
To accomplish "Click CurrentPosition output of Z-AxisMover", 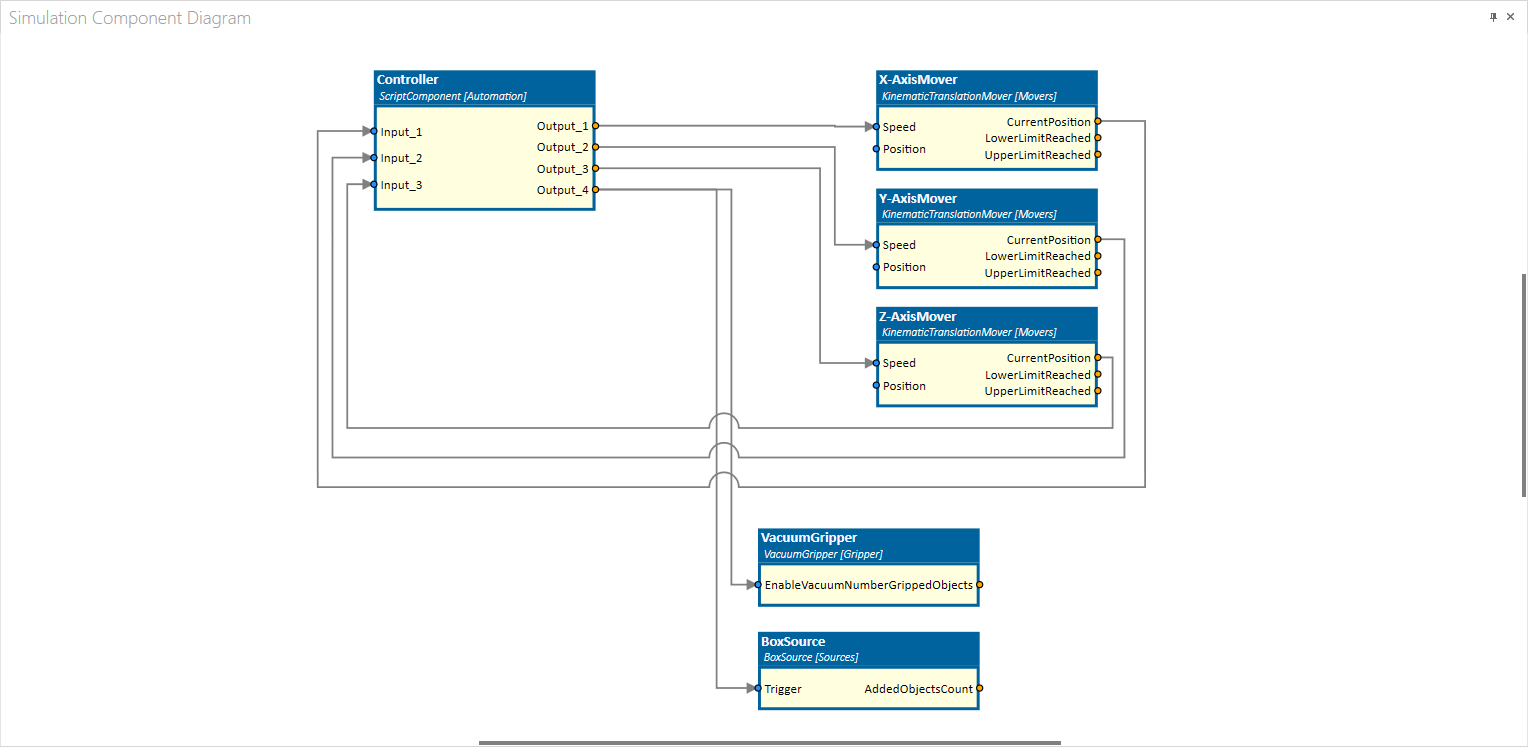I will 1098,358.
